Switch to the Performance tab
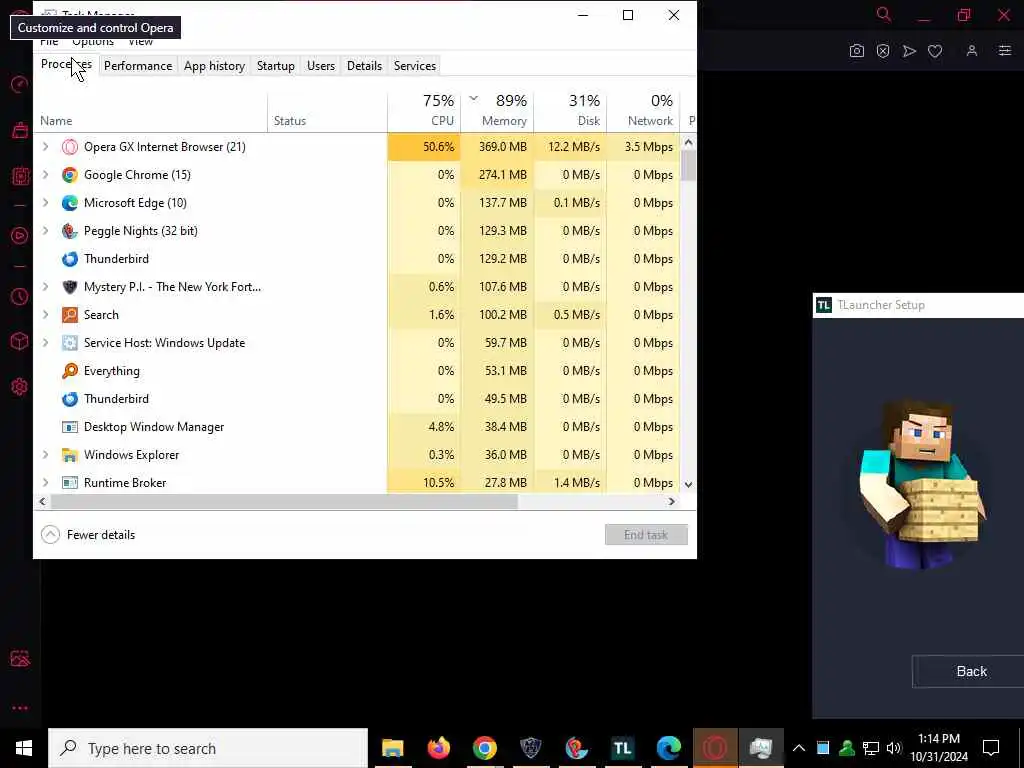Image resolution: width=1024 pixels, height=768 pixels. click(x=138, y=65)
